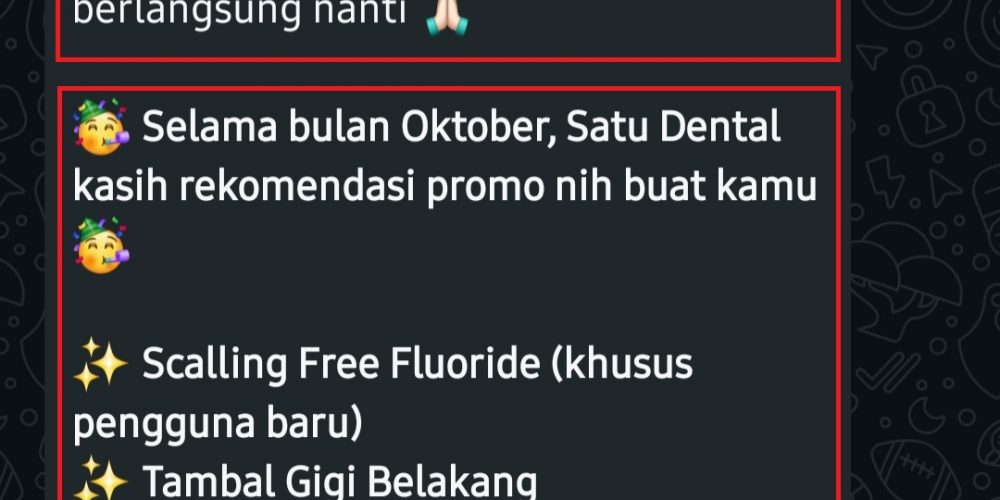Screen dimensions: 1000x500
Task: Select the "Tambal Gigi Belakang" promo item
Action: point(339,482)
